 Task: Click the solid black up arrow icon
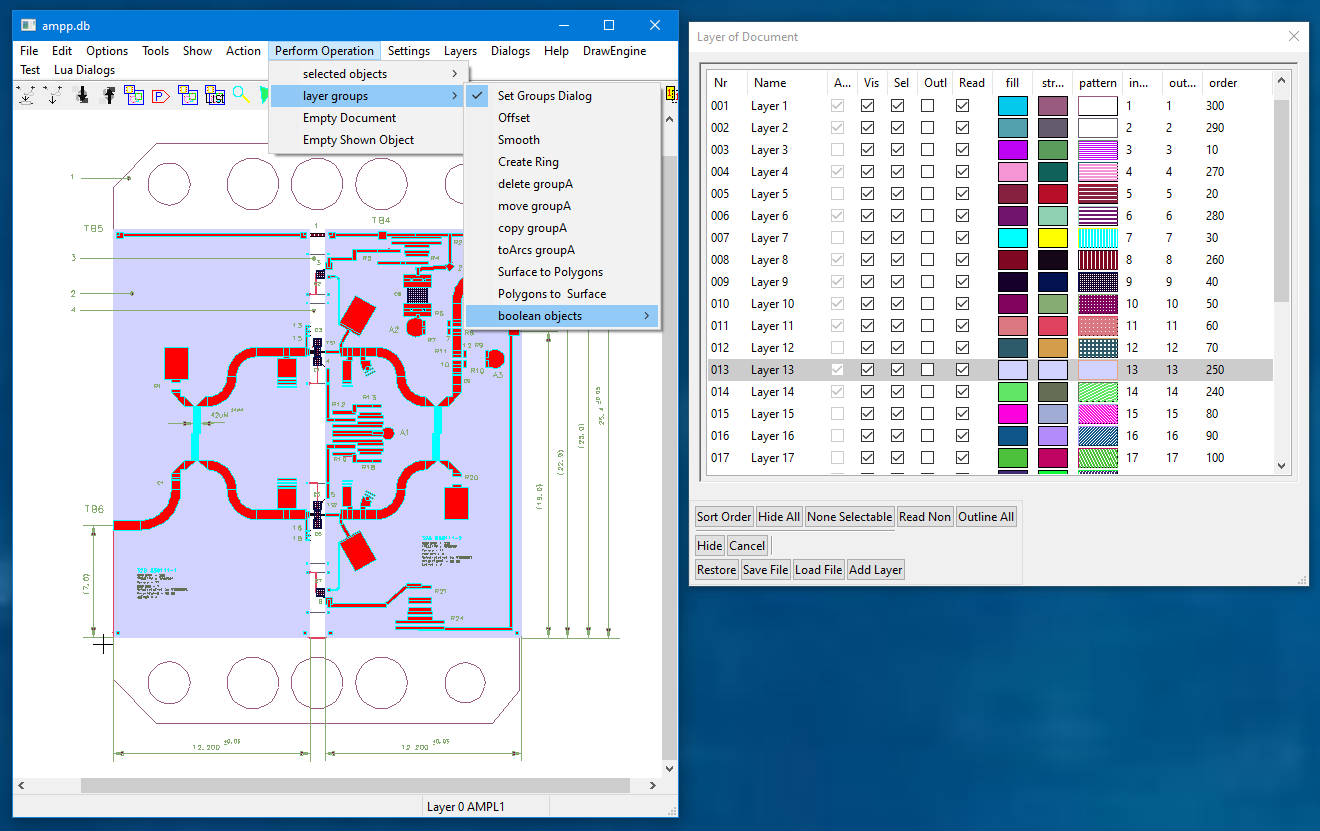pyautogui.click(x=108, y=95)
